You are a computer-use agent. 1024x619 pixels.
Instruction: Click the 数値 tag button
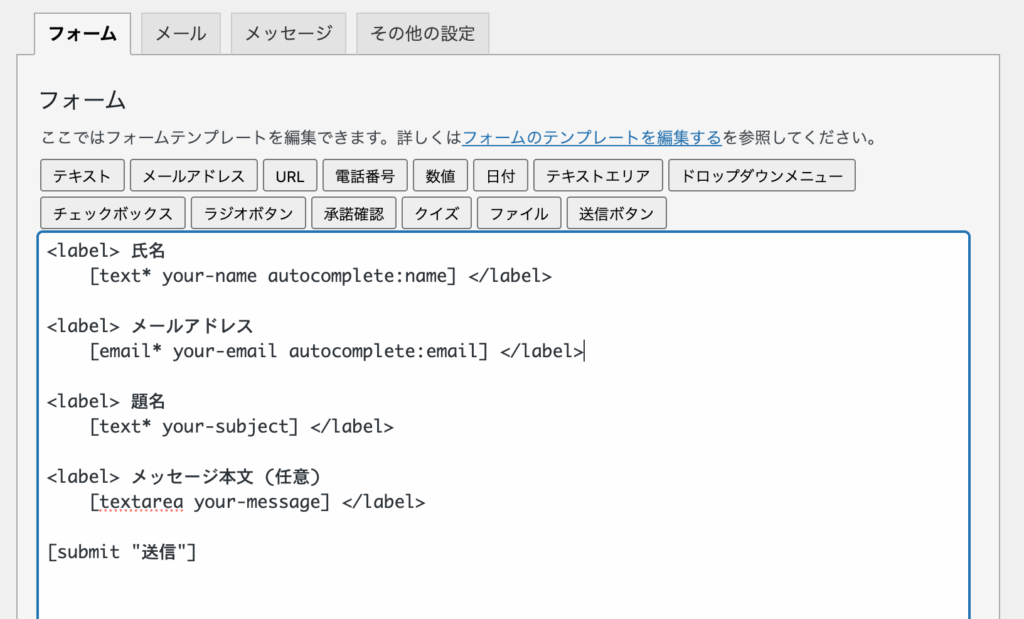pyautogui.click(x=440, y=176)
